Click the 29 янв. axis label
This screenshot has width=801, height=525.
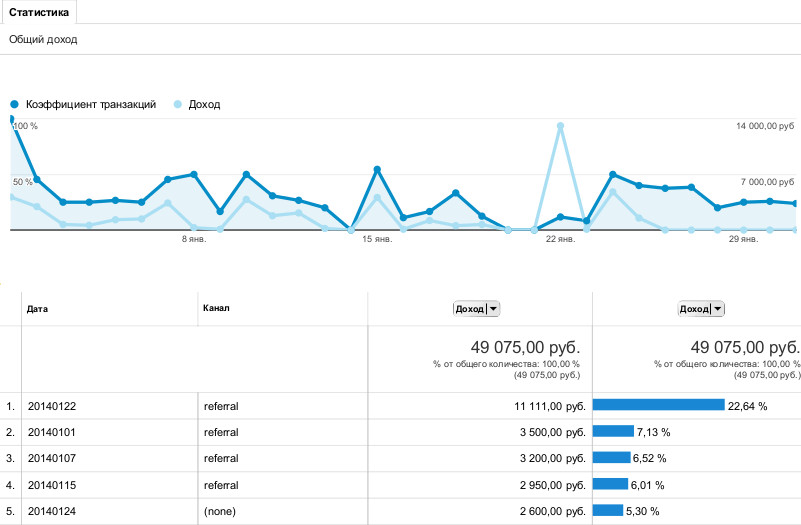tap(743, 239)
